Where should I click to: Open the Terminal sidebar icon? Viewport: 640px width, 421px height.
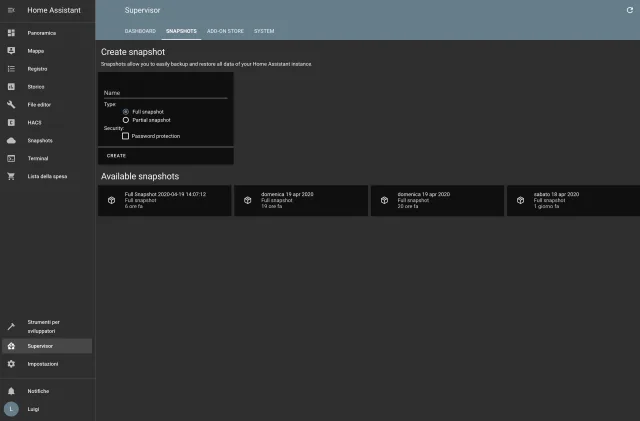tap(11, 159)
